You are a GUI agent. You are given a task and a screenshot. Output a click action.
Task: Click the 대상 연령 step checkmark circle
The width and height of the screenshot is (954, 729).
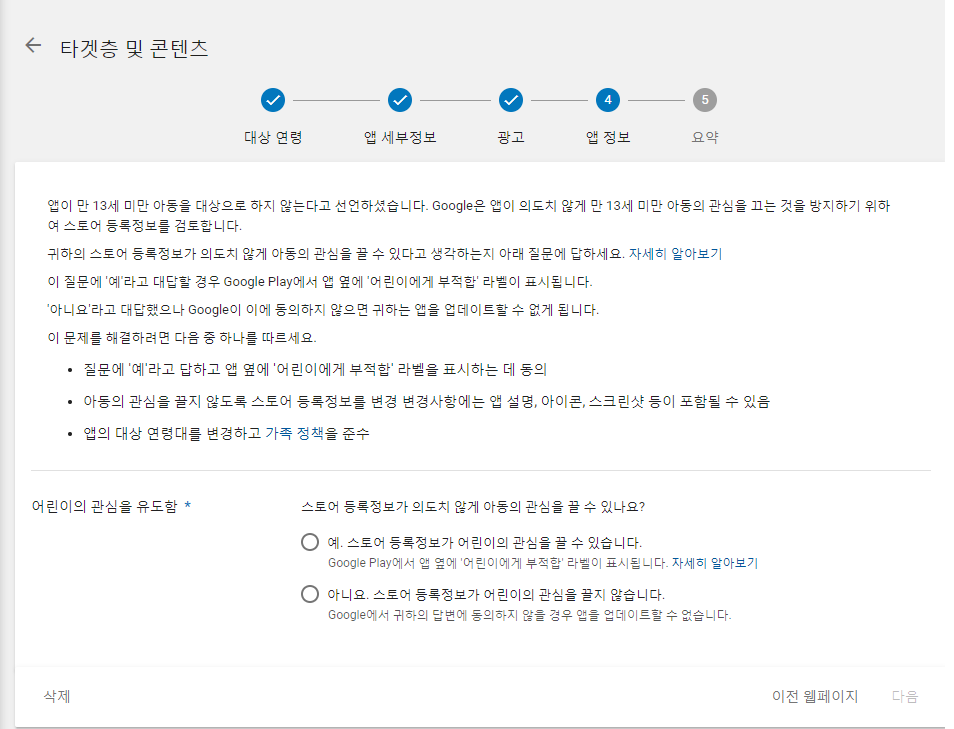273,100
